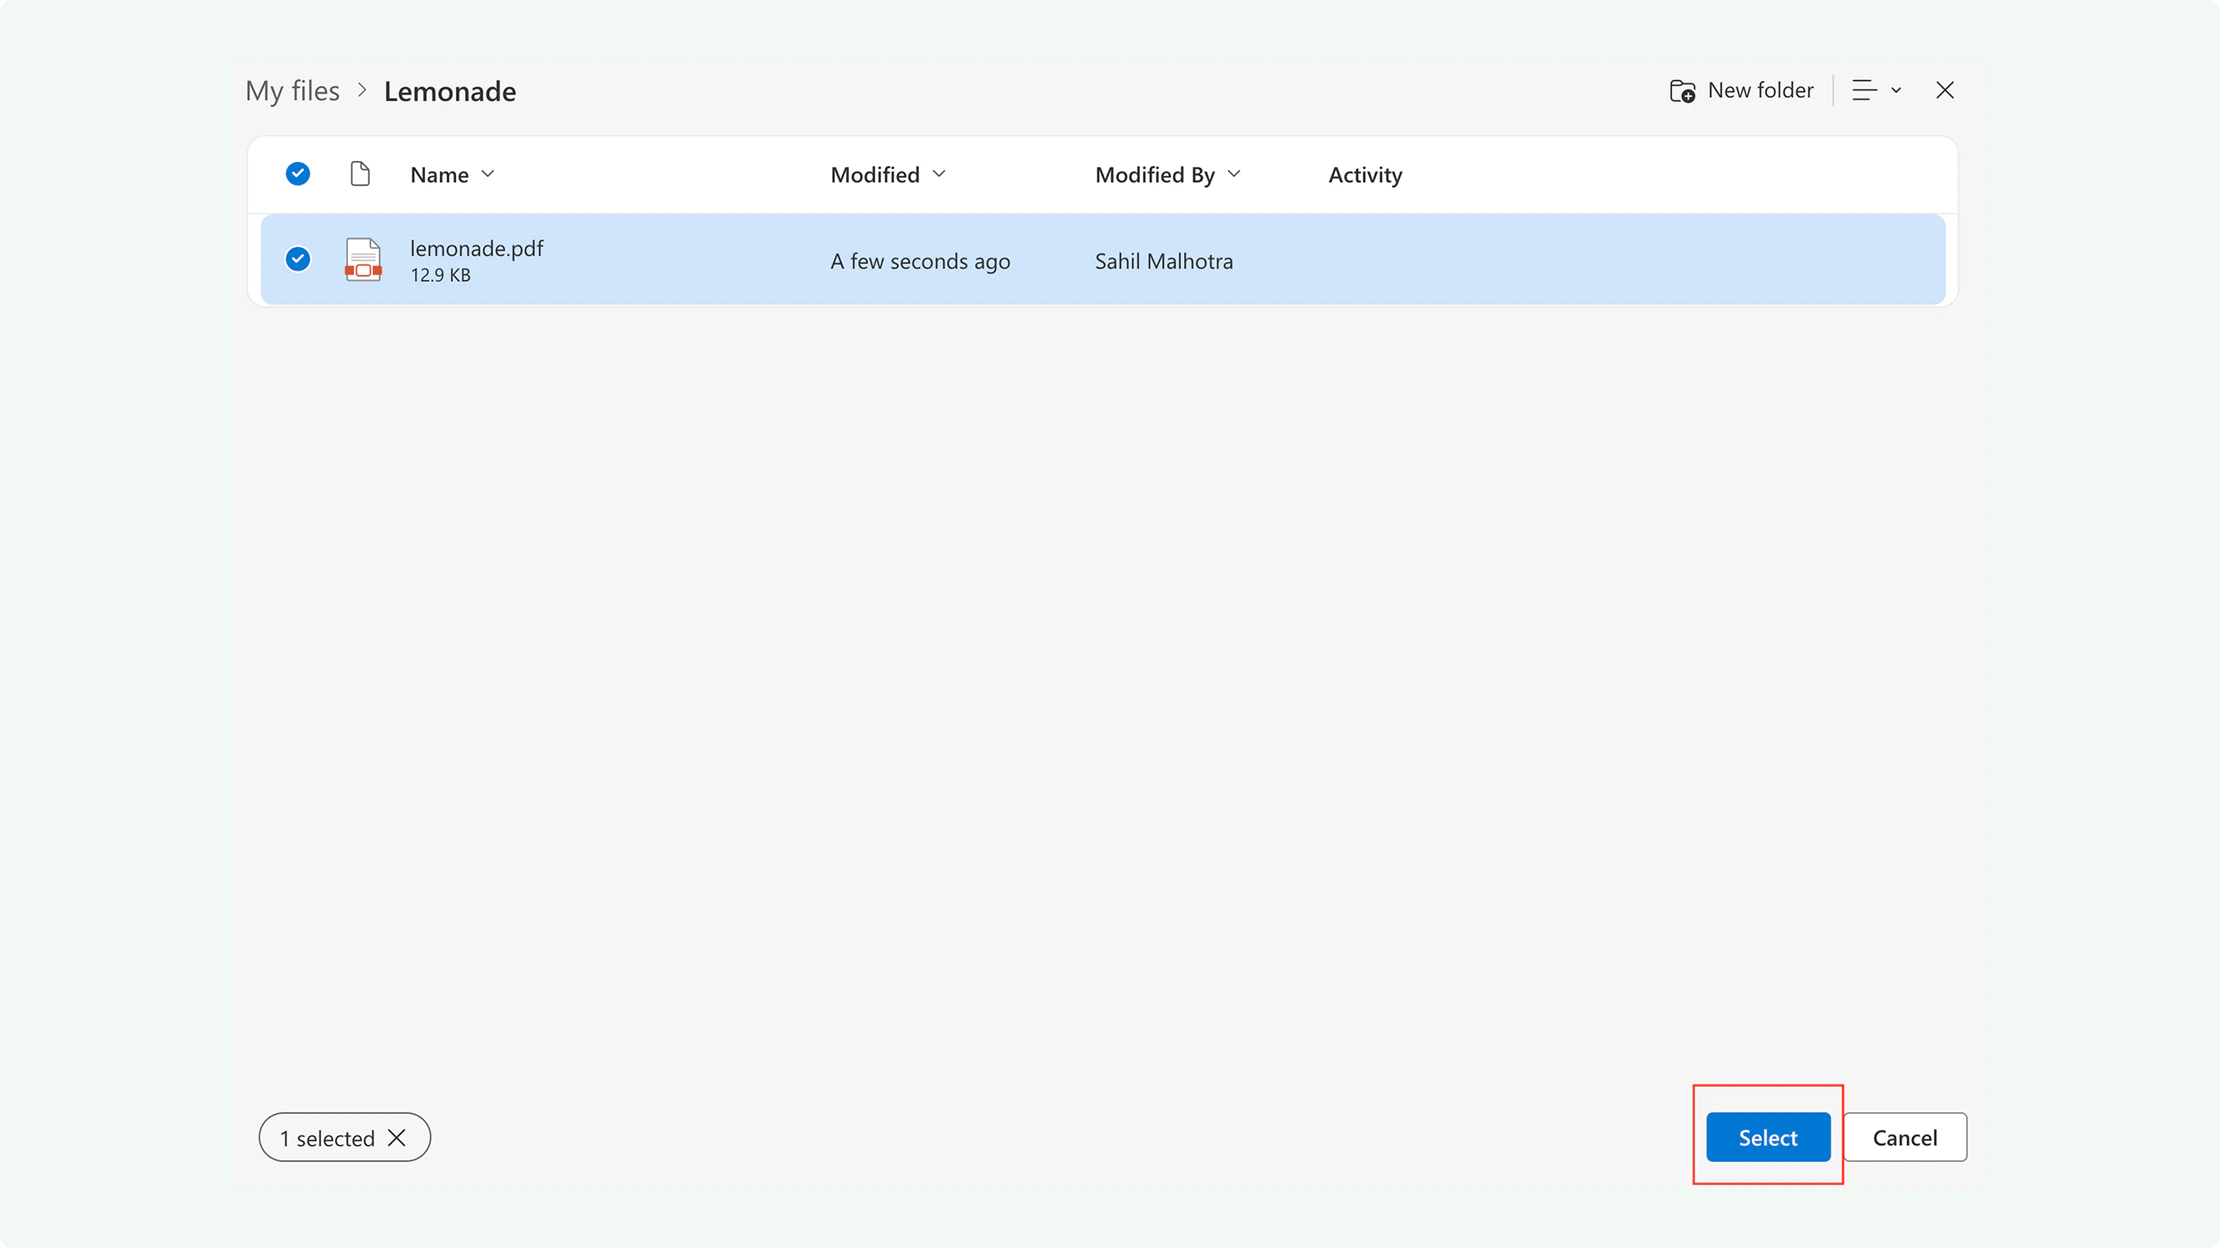Click the Lemonade breadcrumb folder
Viewport: 2220px width, 1248px height.
coord(450,91)
